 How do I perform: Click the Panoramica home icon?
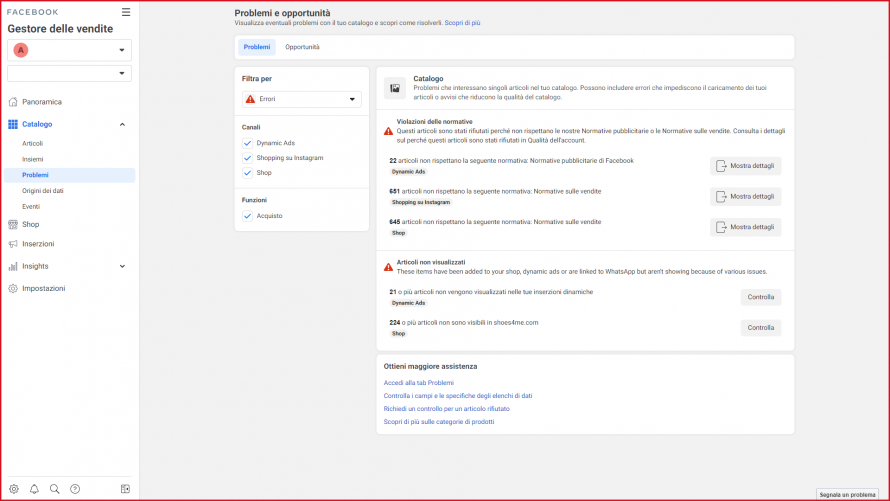(x=13, y=102)
